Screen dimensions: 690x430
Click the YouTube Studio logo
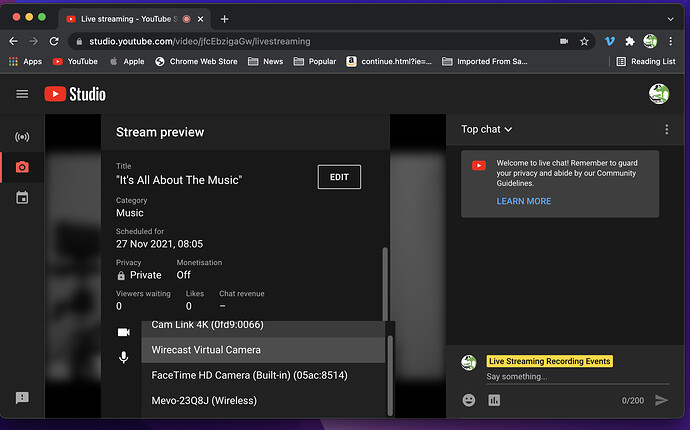(x=75, y=94)
